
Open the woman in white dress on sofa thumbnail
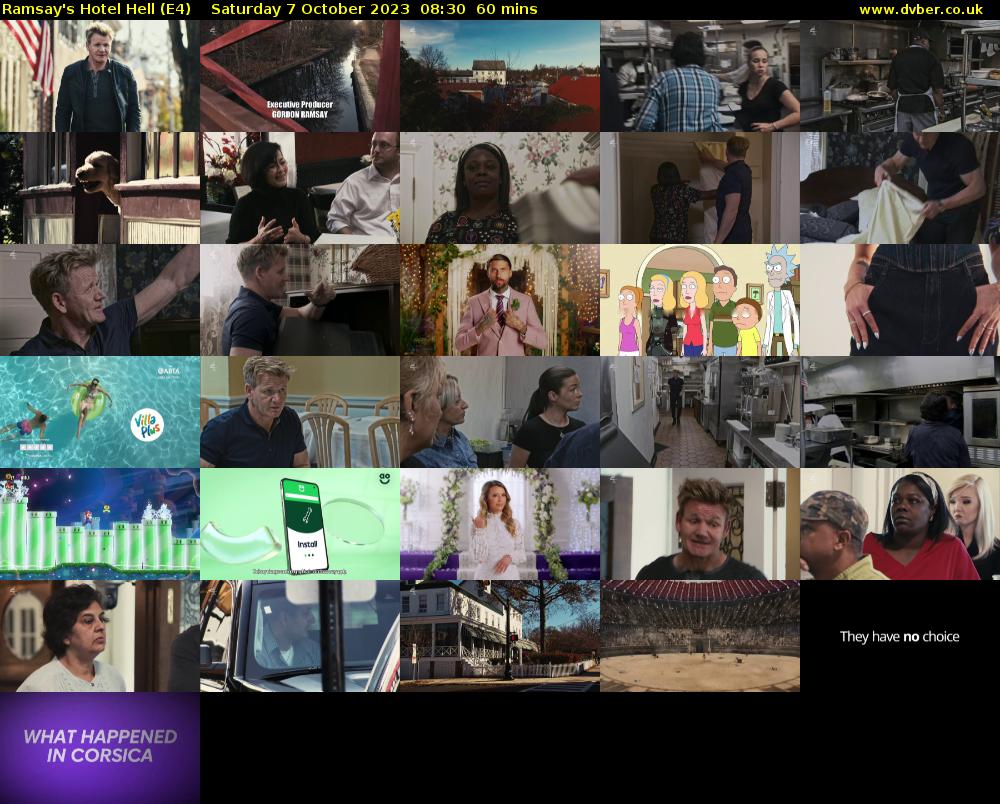500,524
